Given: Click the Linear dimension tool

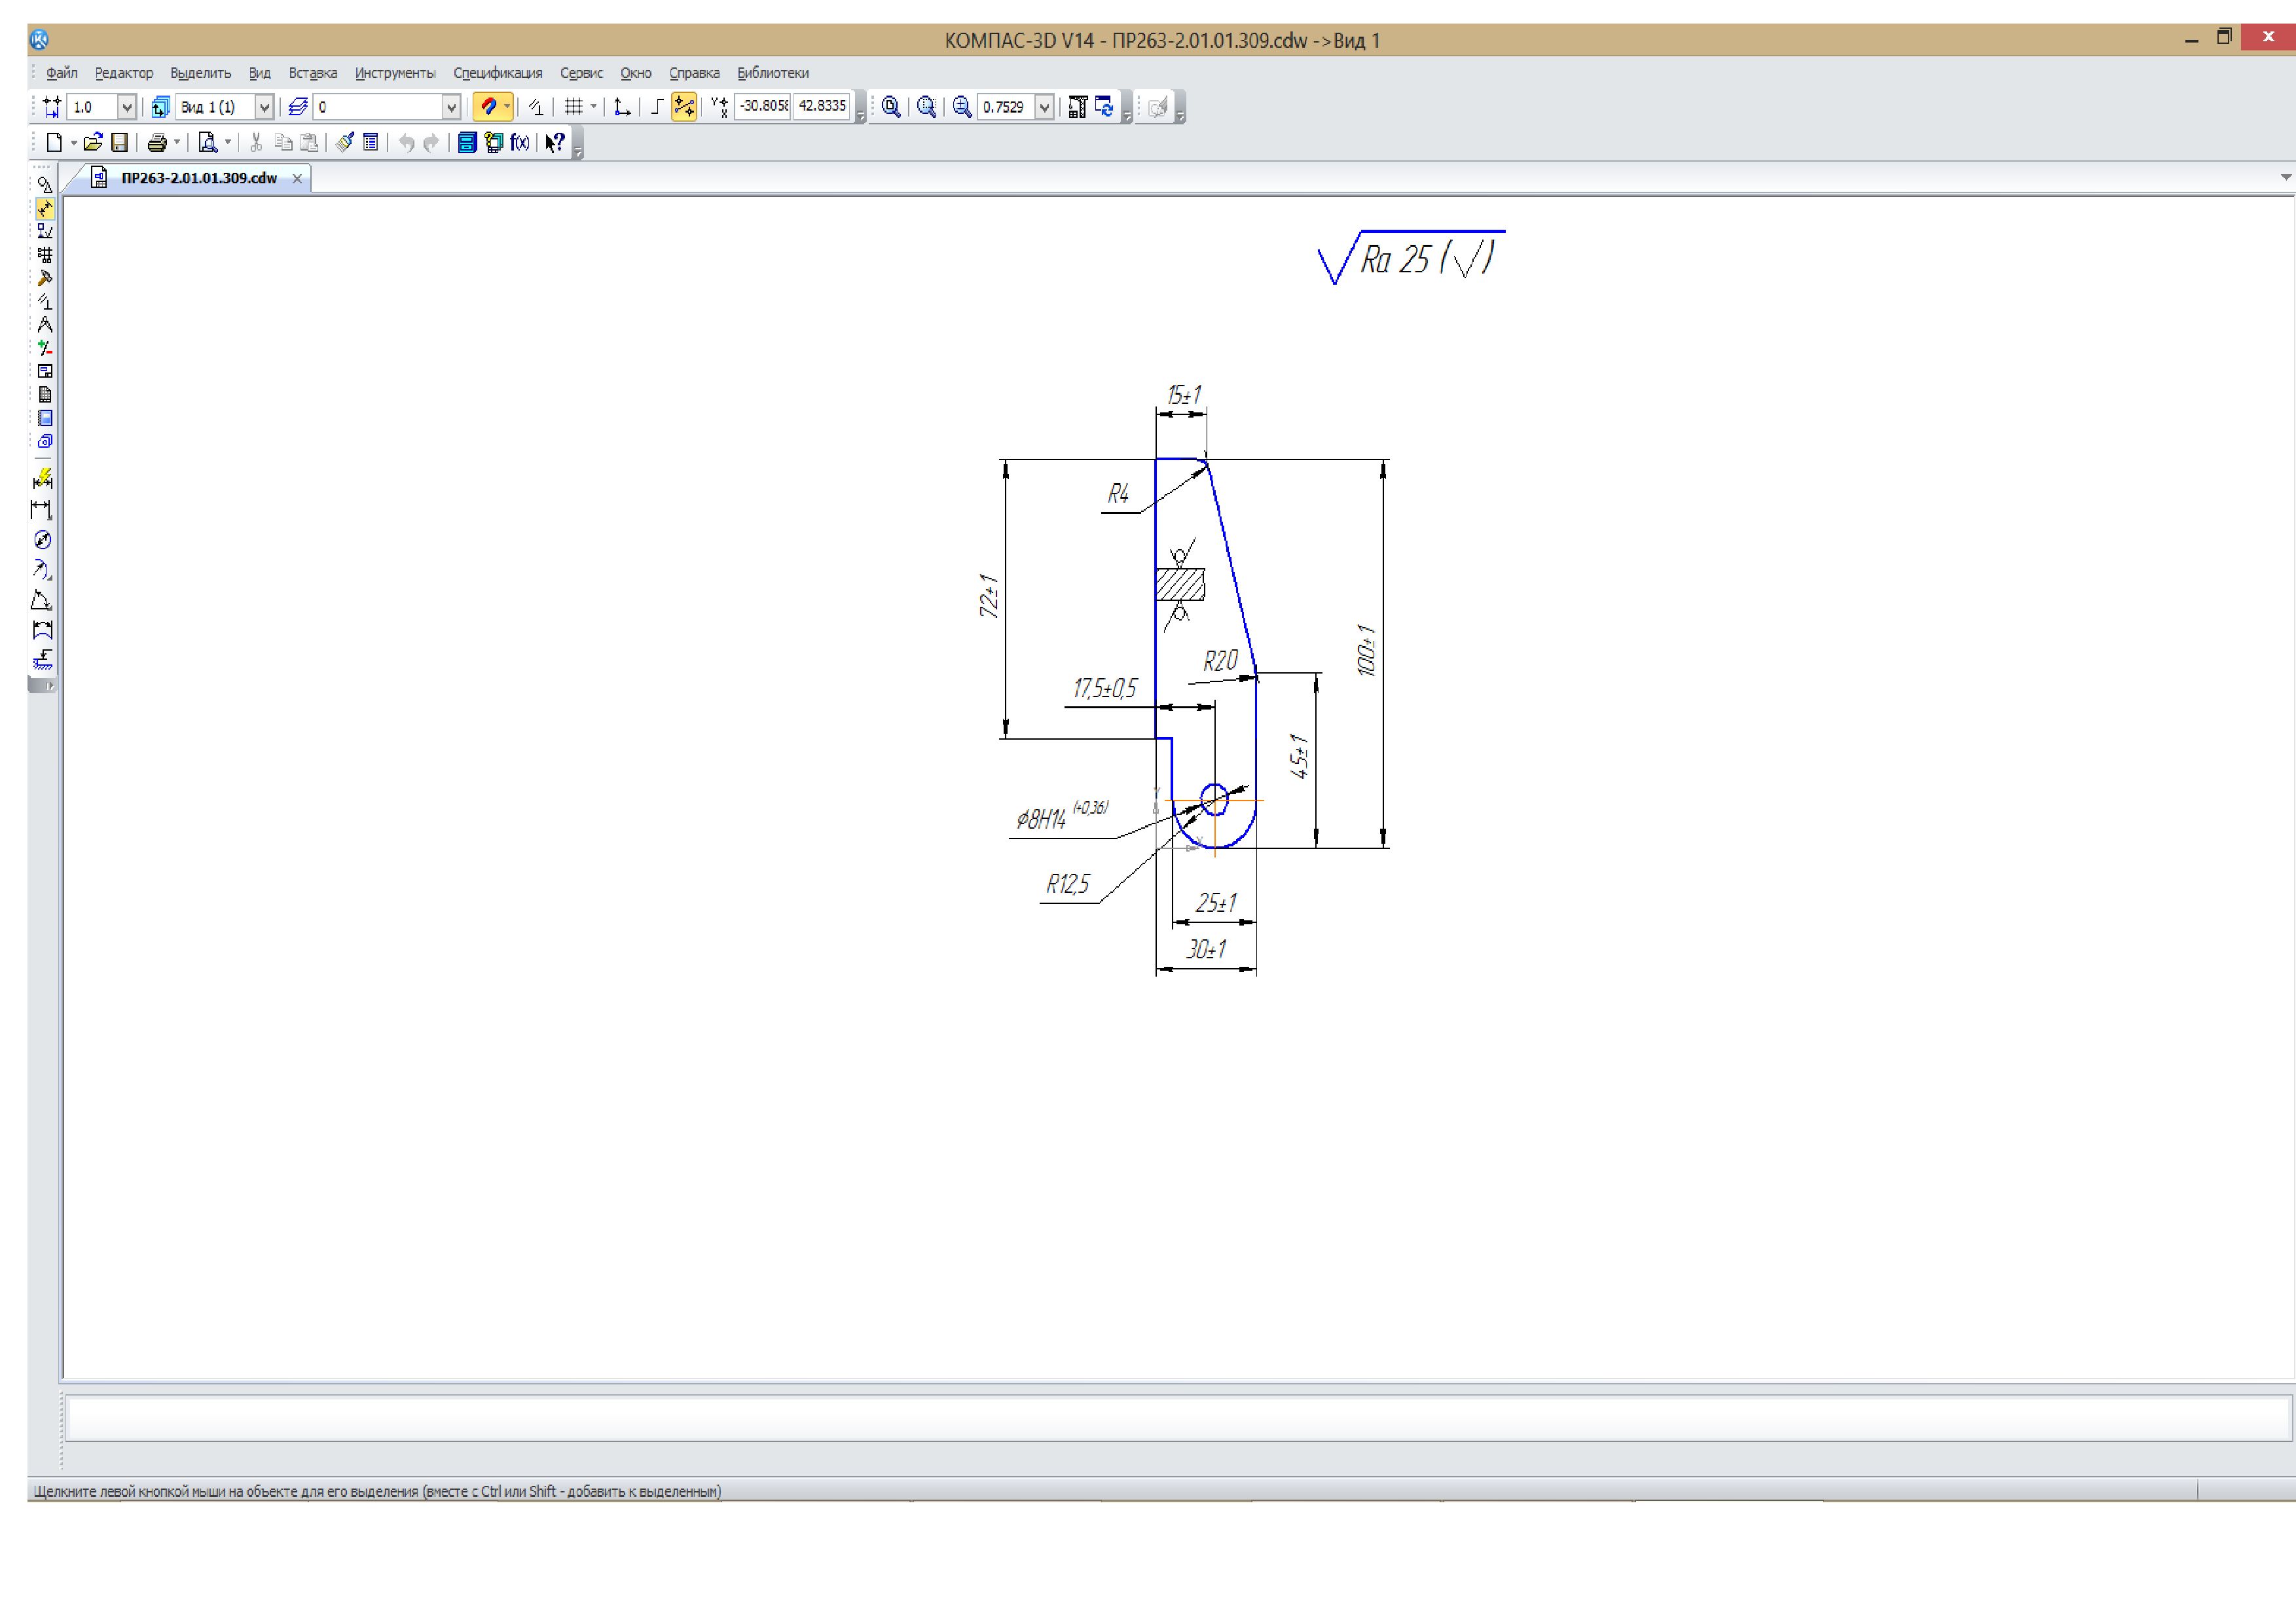Looking at the screenshot, I should click(42, 510).
